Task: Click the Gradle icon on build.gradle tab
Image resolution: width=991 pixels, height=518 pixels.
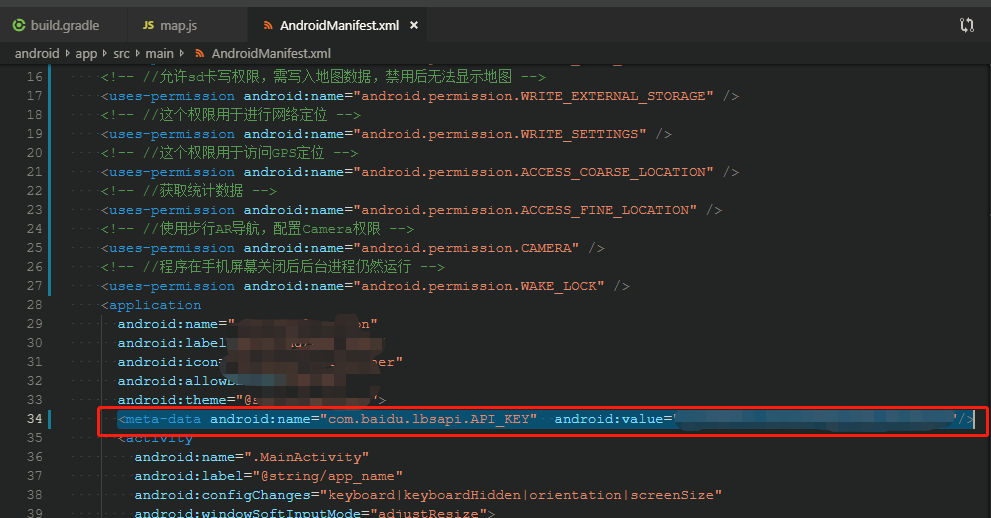Action: tap(19, 25)
